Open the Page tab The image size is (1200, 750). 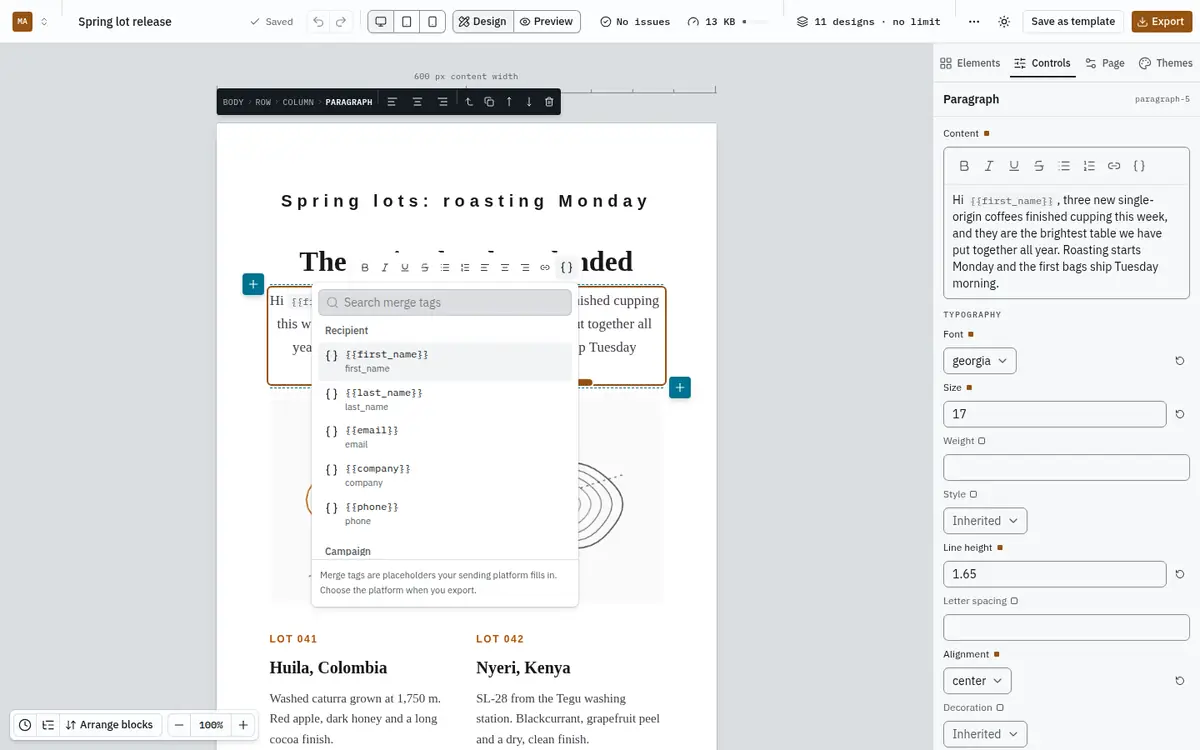pos(1105,63)
